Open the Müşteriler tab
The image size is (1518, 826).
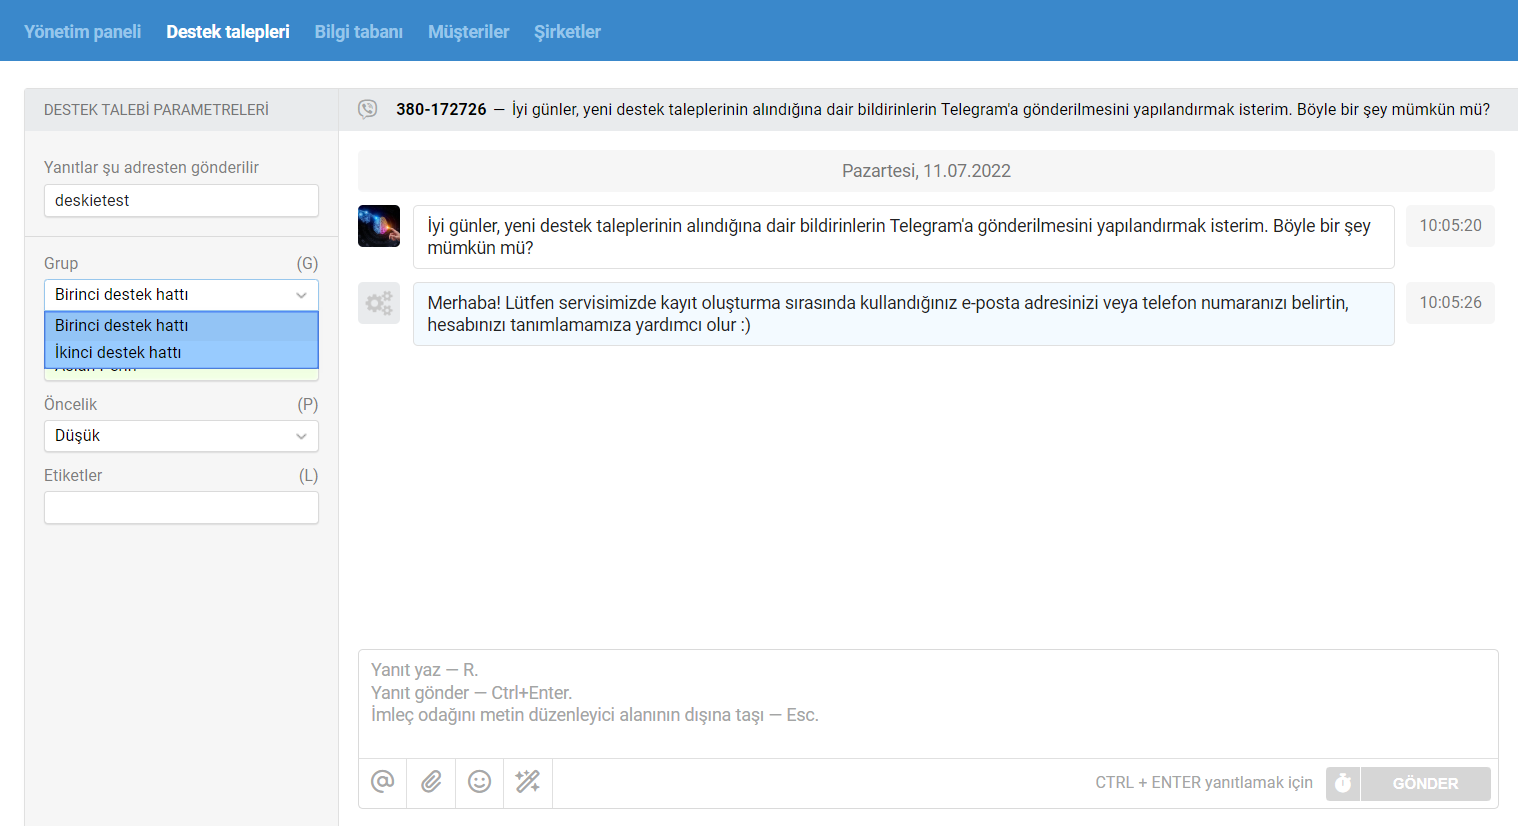pos(469,32)
